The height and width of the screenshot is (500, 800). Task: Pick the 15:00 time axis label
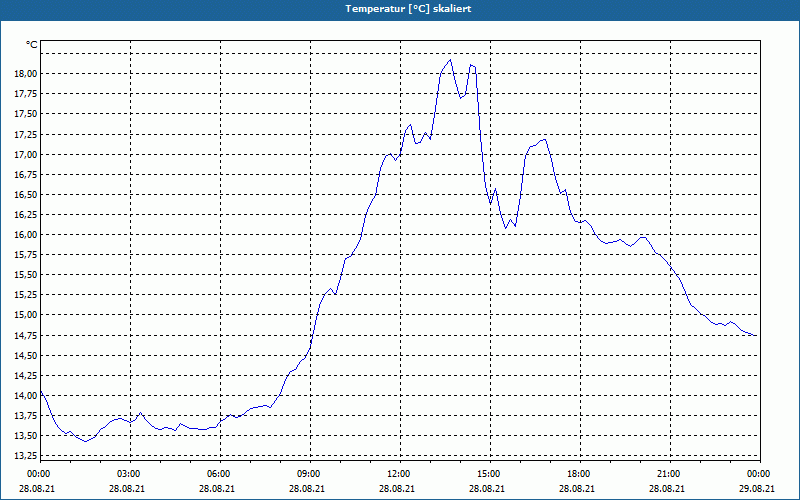point(490,474)
